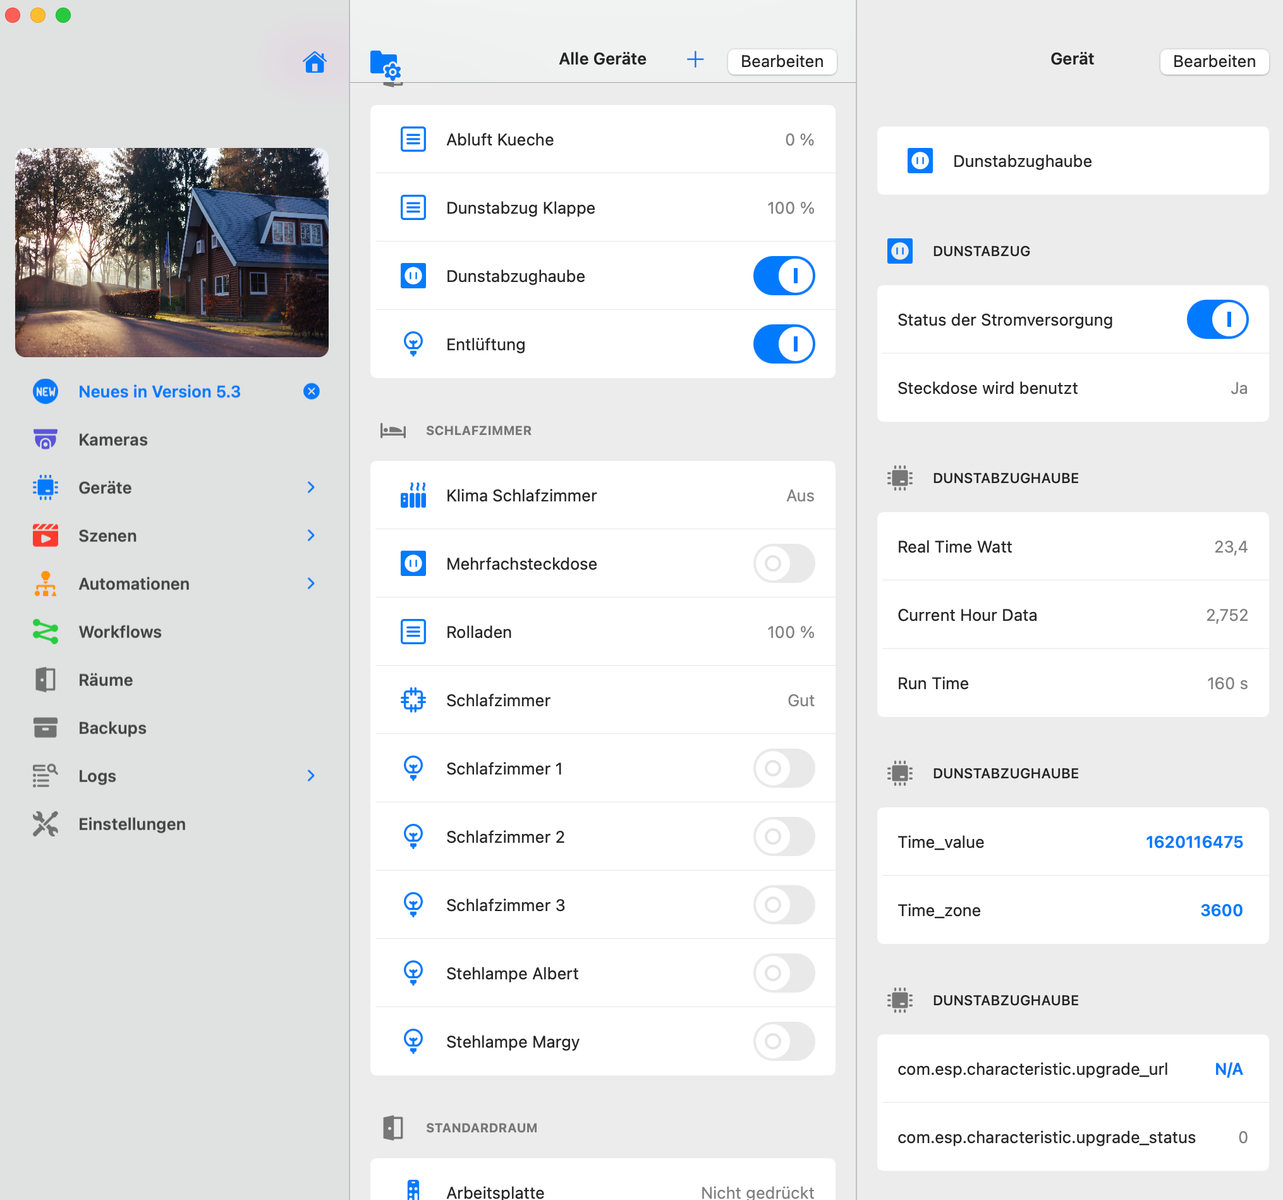The height and width of the screenshot is (1200, 1283).
Task: Select Automationen in the sidebar
Action: (133, 584)
